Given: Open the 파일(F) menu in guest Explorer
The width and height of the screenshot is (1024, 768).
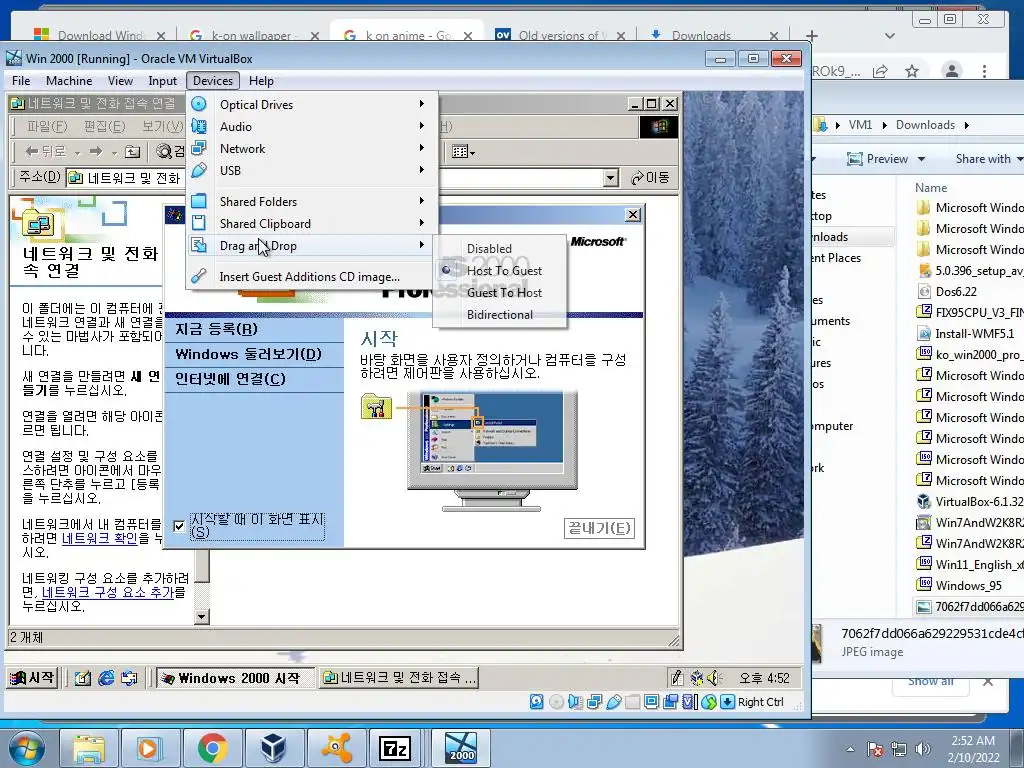Looking at the screenshot, I should [x=47, y=126].
